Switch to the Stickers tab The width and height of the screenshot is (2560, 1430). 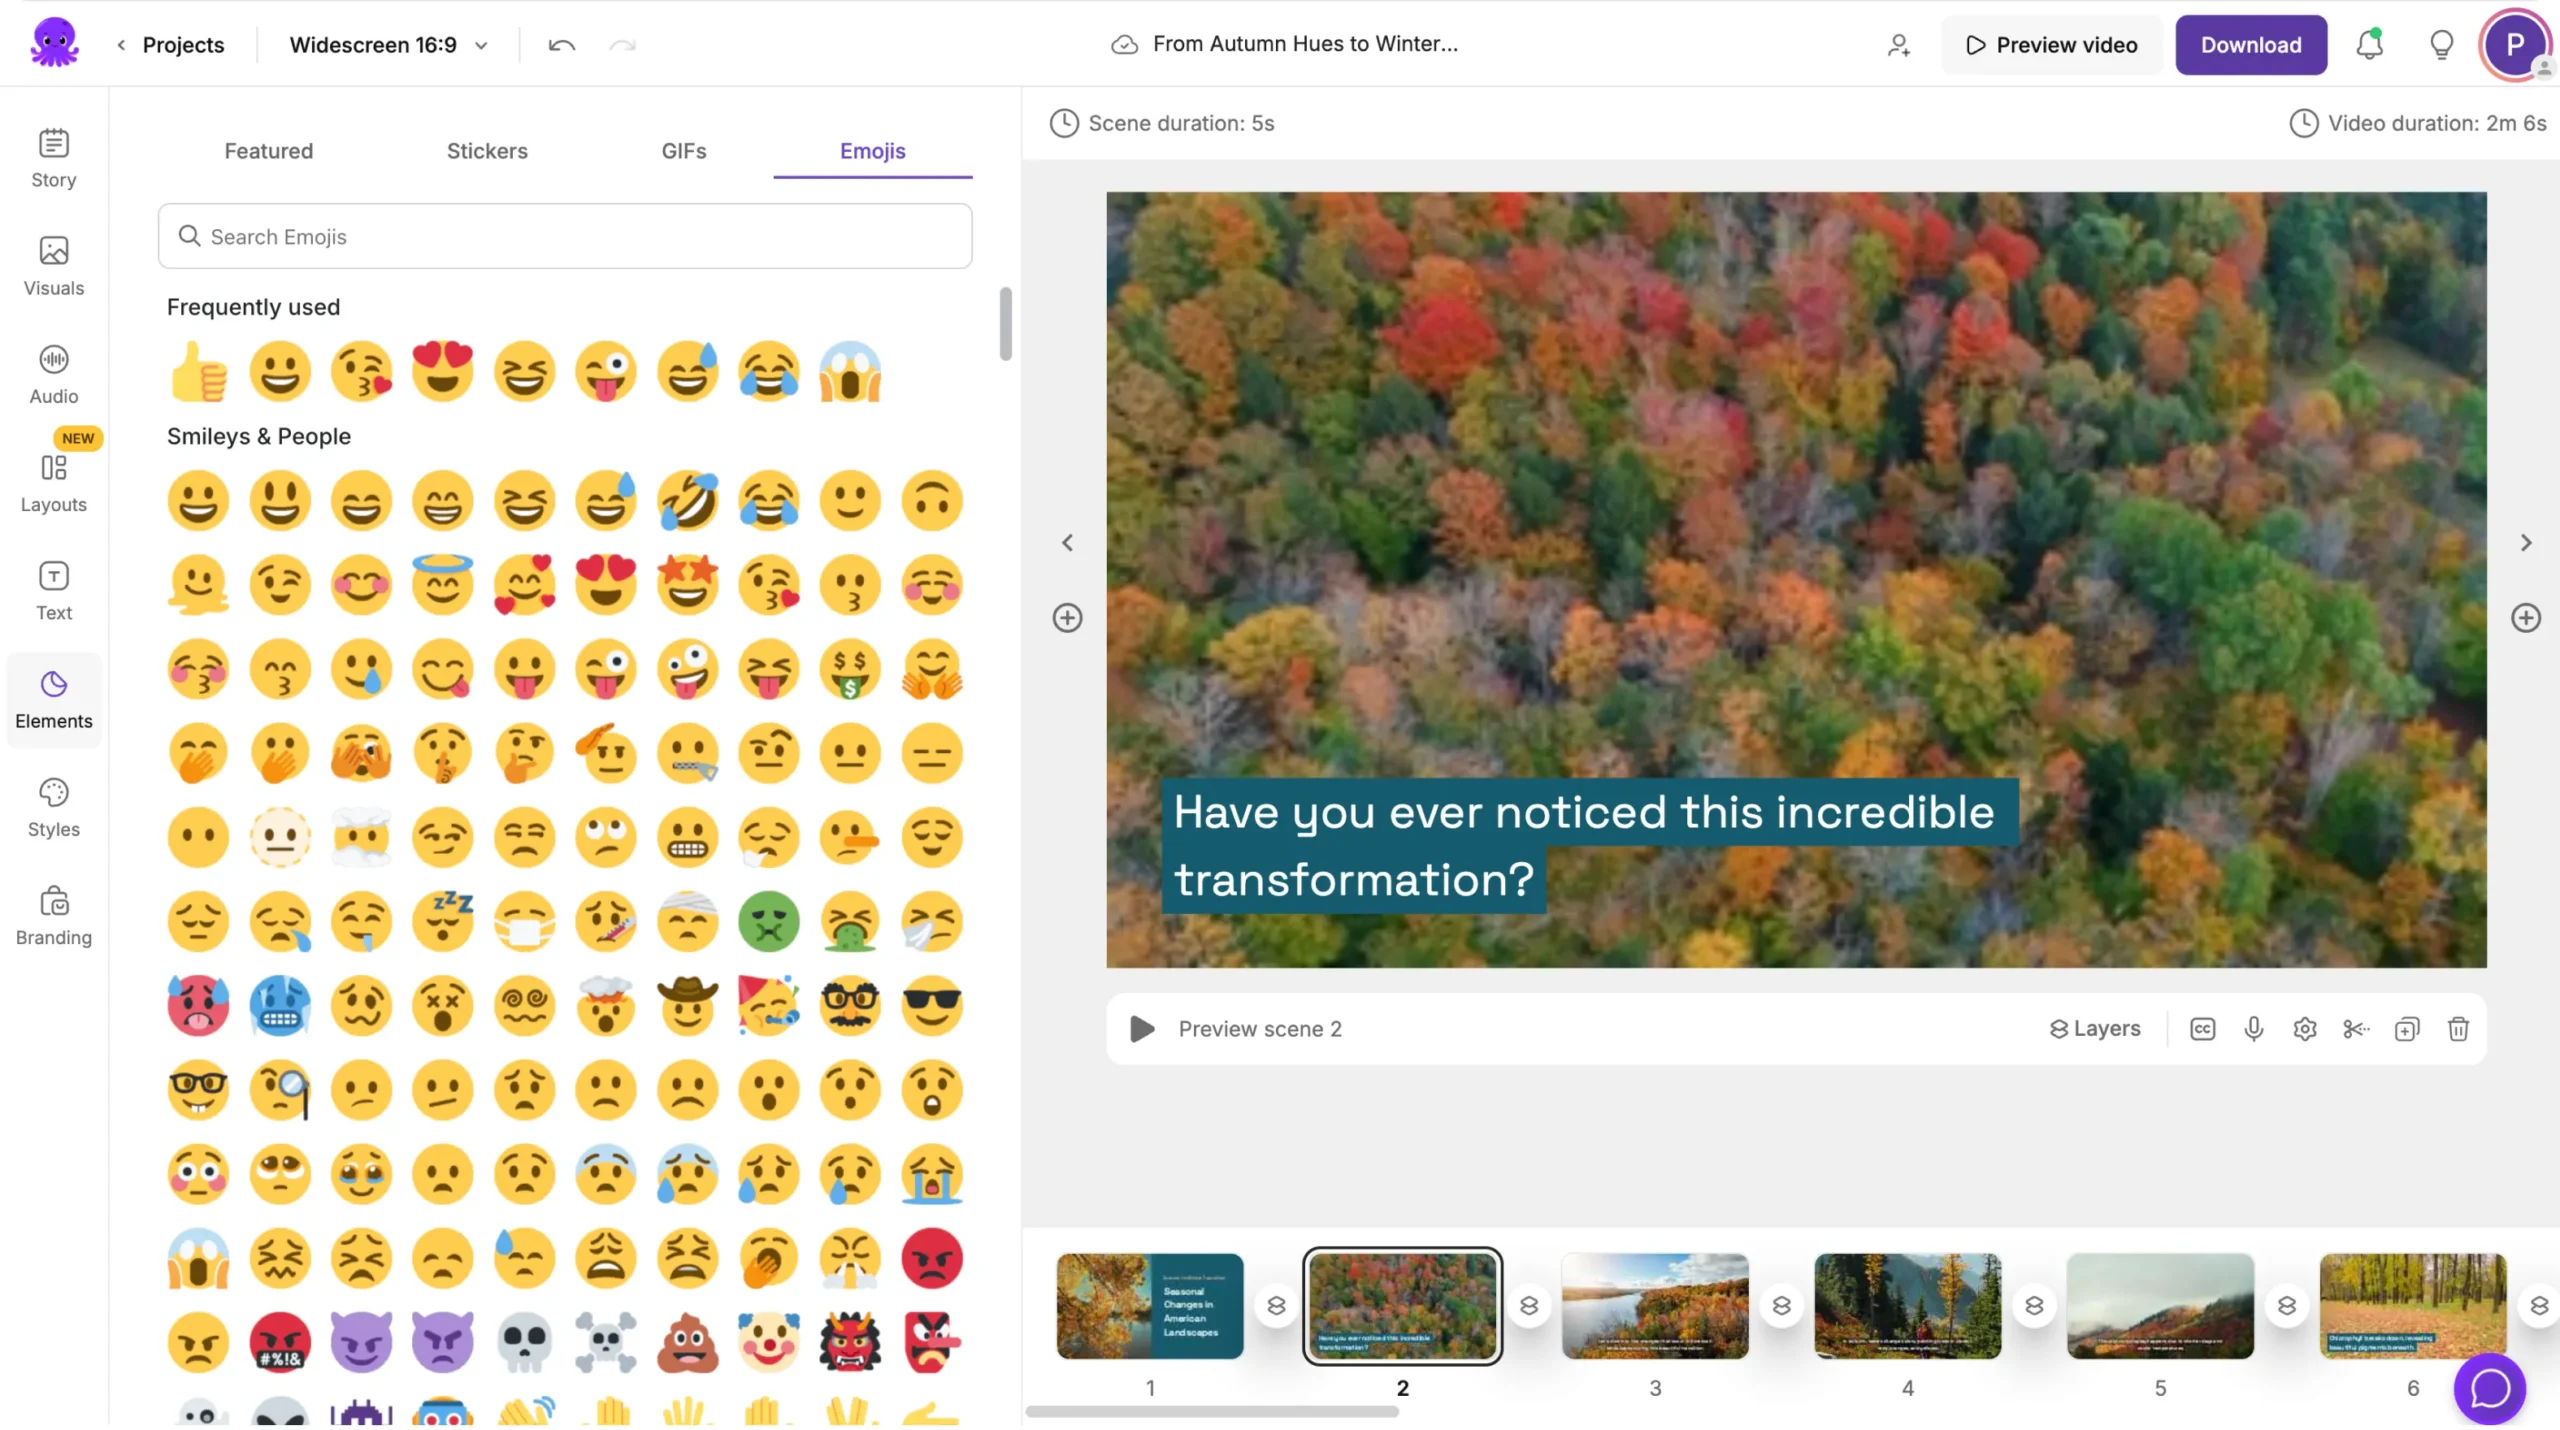click(487, 151)
